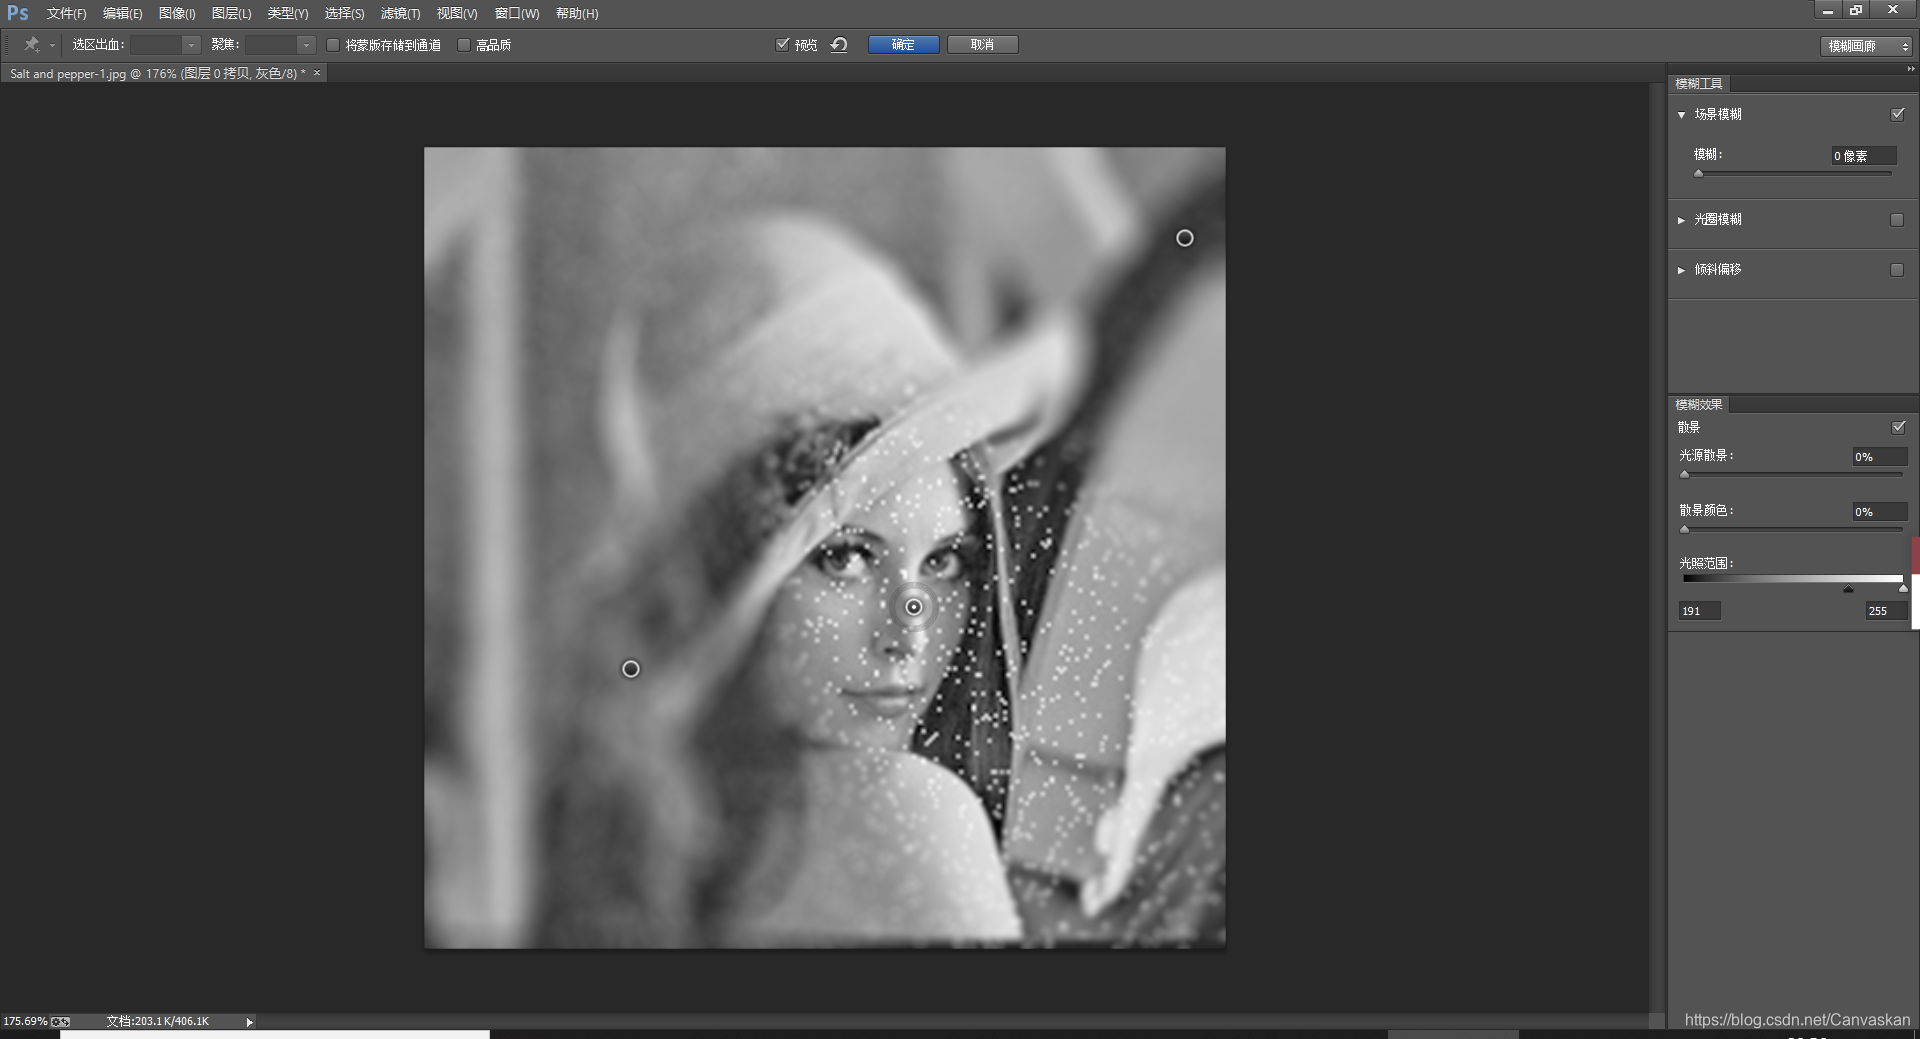Expand the 倾斜偏移 section triangle

point(1681,270)
